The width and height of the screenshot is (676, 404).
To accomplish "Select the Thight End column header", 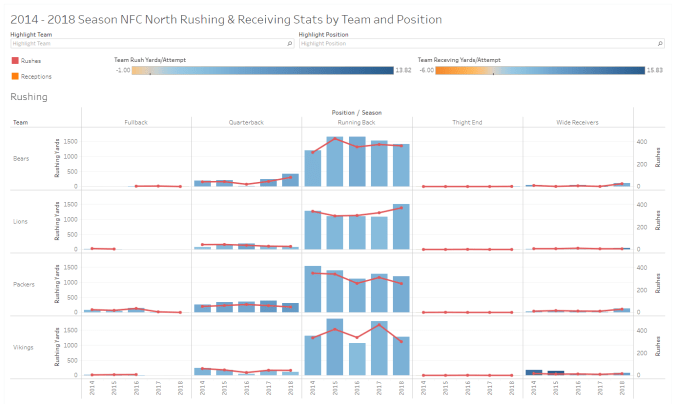I will [x=467, y=122].
